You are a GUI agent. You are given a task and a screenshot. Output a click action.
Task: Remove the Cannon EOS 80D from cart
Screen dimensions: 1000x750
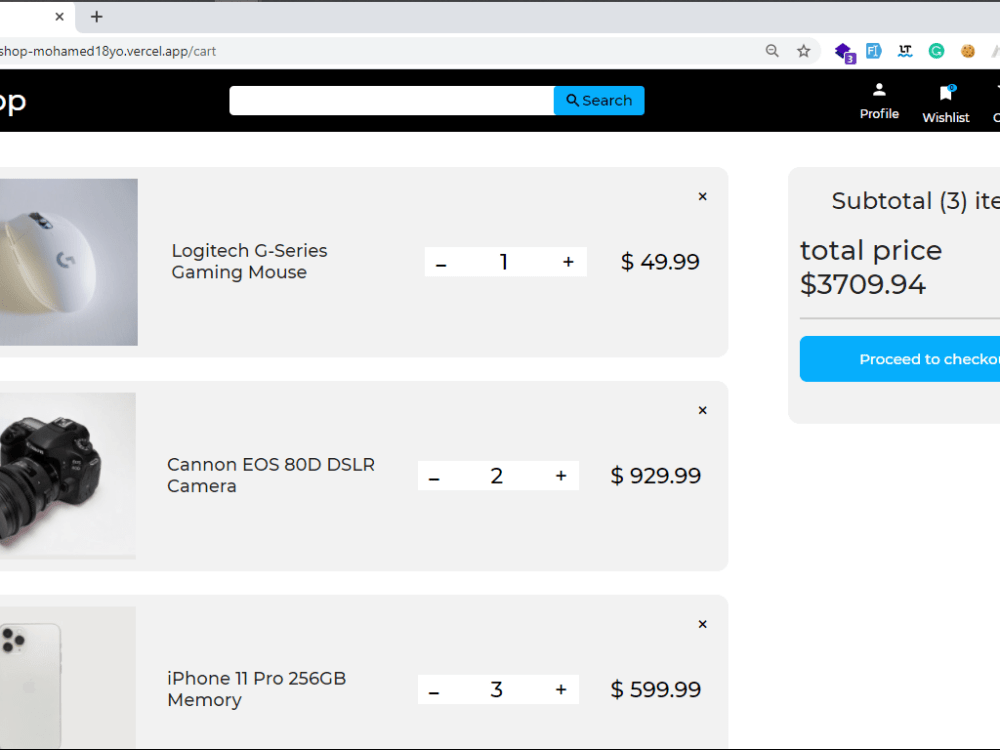(702, 410)
